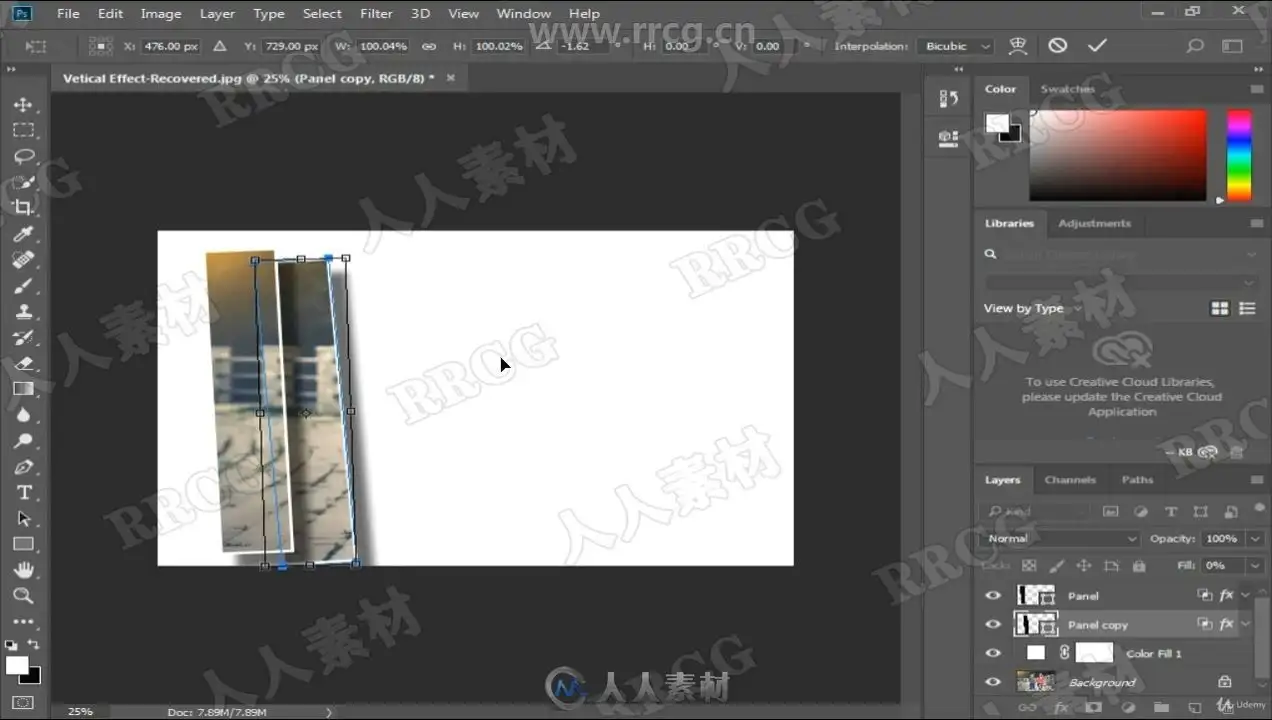Select the Clone Stamp tool

click(23, 312)
